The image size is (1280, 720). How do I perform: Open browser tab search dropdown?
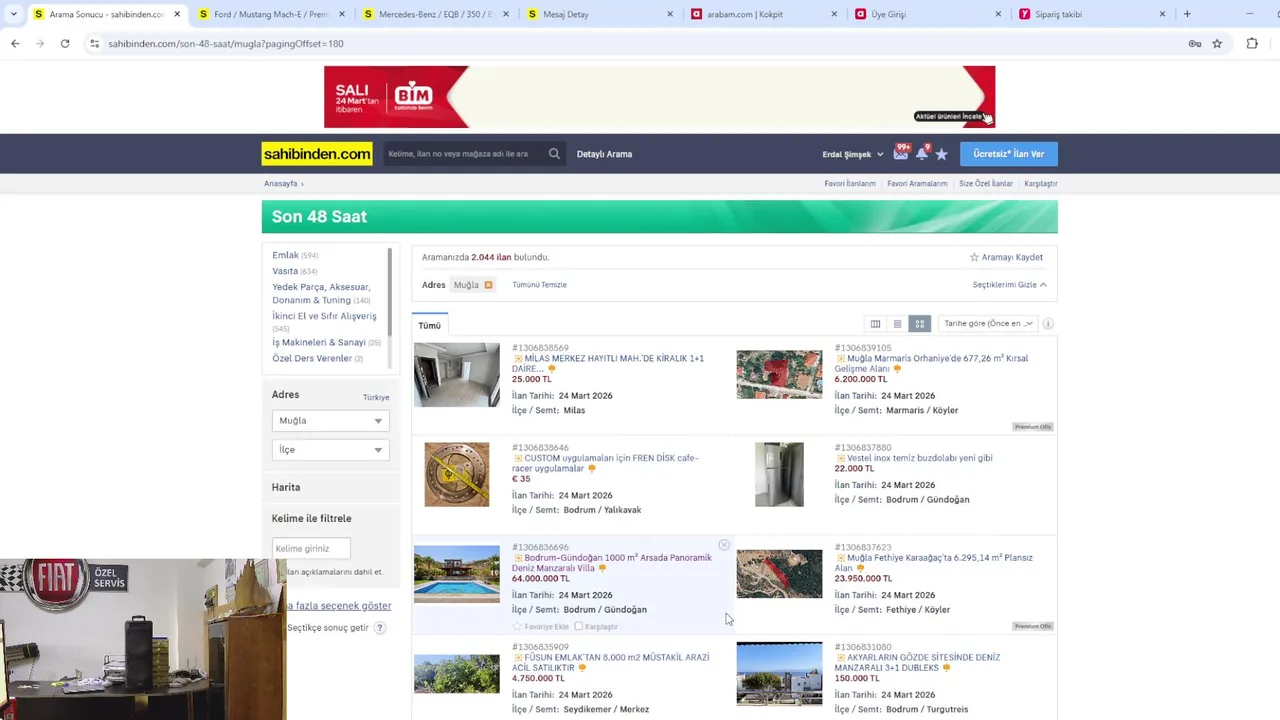(x=13, y=14)
